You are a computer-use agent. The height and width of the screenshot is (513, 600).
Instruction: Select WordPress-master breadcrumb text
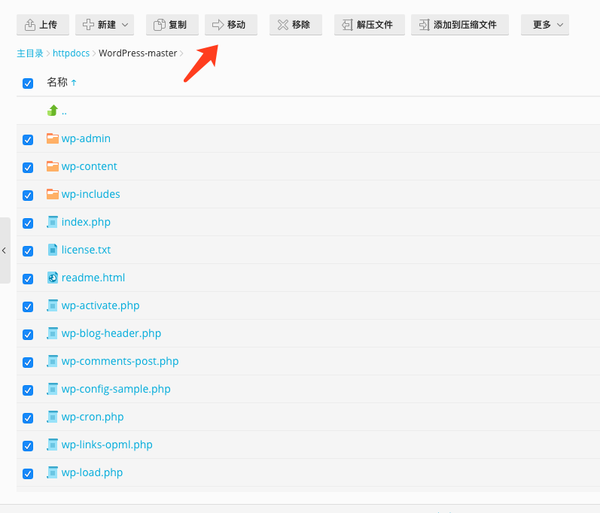pos(138,53)
